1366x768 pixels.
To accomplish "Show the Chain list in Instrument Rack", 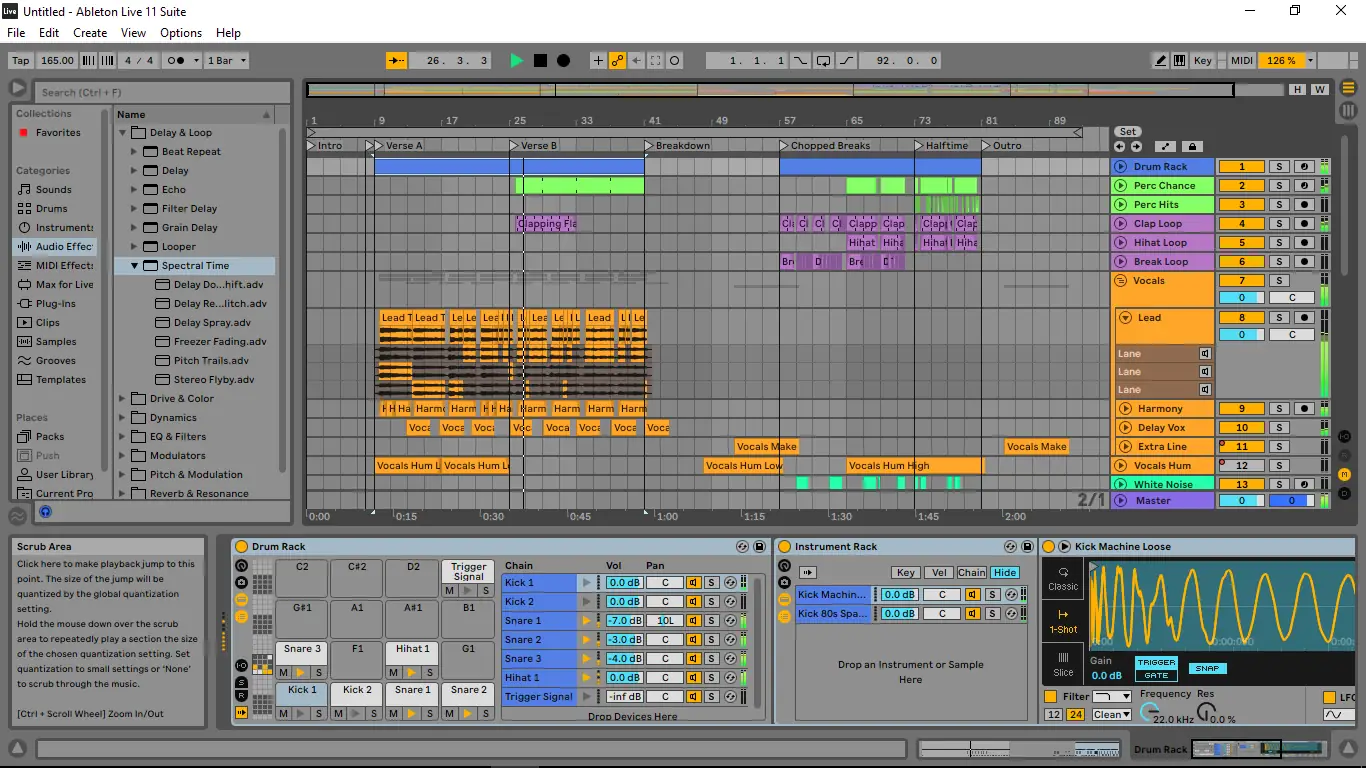I will pos(972,573).
